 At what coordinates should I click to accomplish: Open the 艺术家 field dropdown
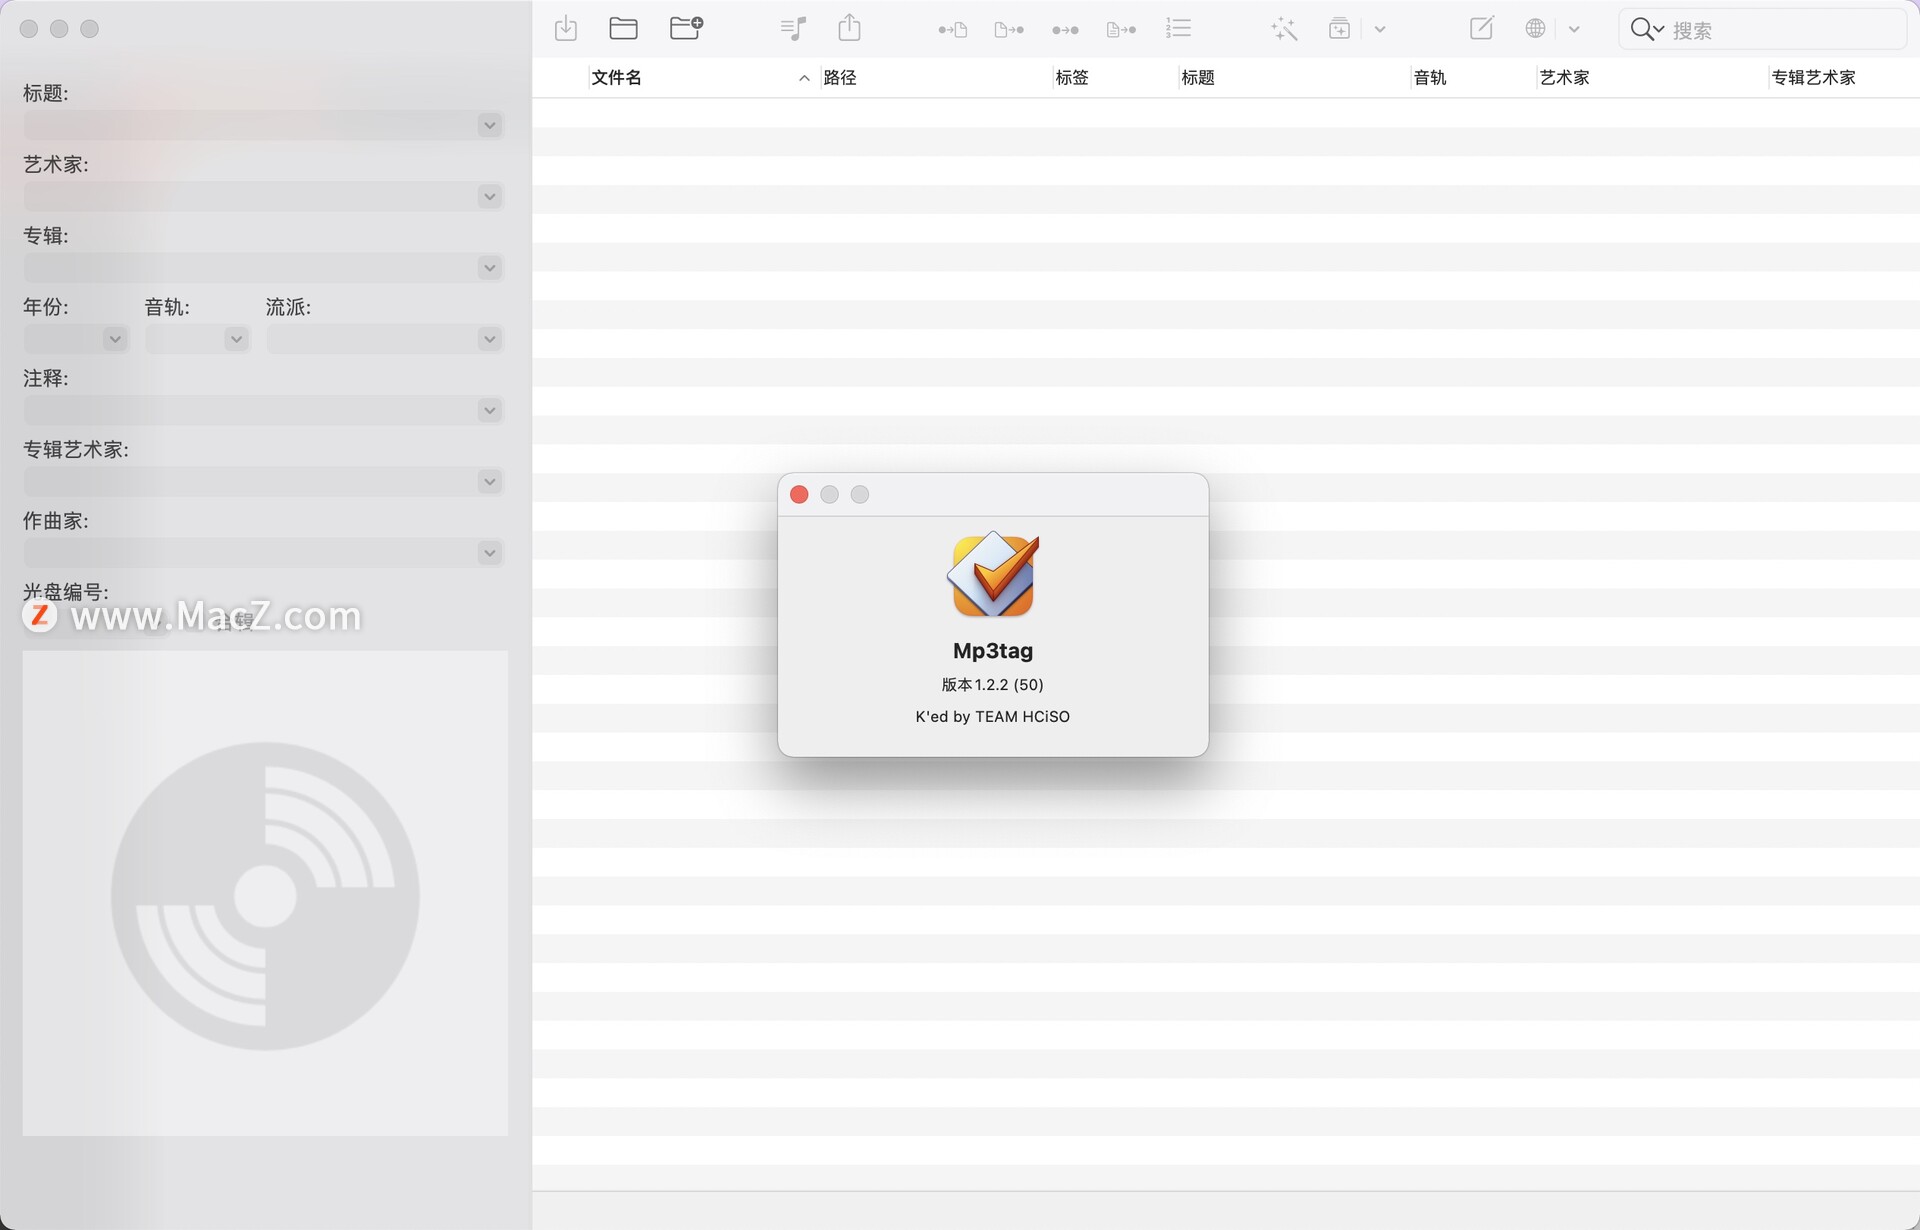click(489, 196)
